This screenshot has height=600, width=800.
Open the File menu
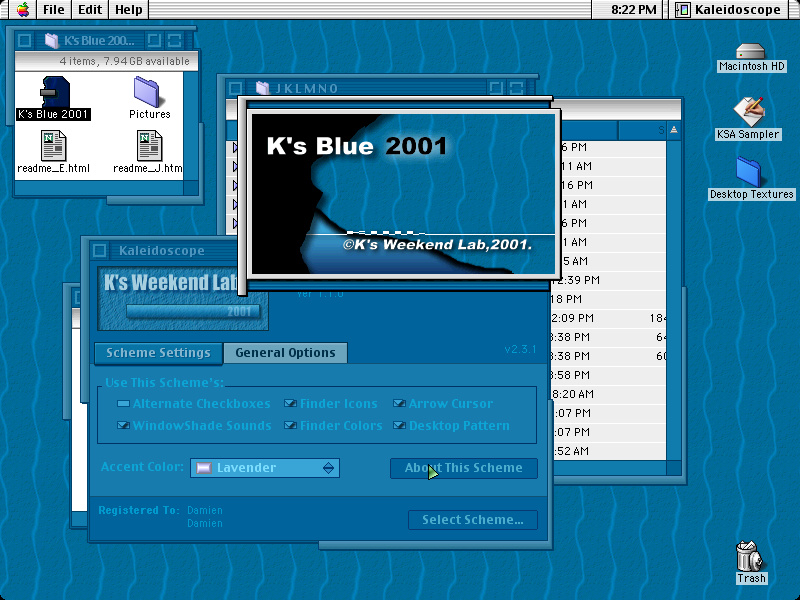point(54,9)
